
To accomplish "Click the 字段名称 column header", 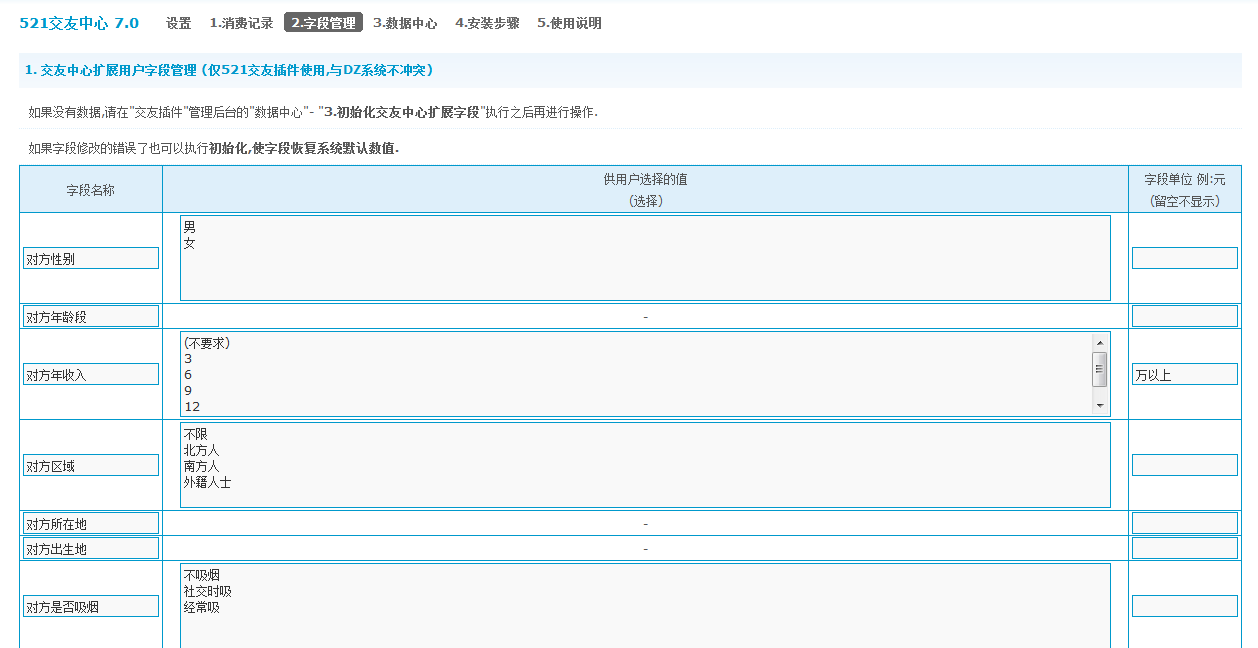I will point(91,189).
